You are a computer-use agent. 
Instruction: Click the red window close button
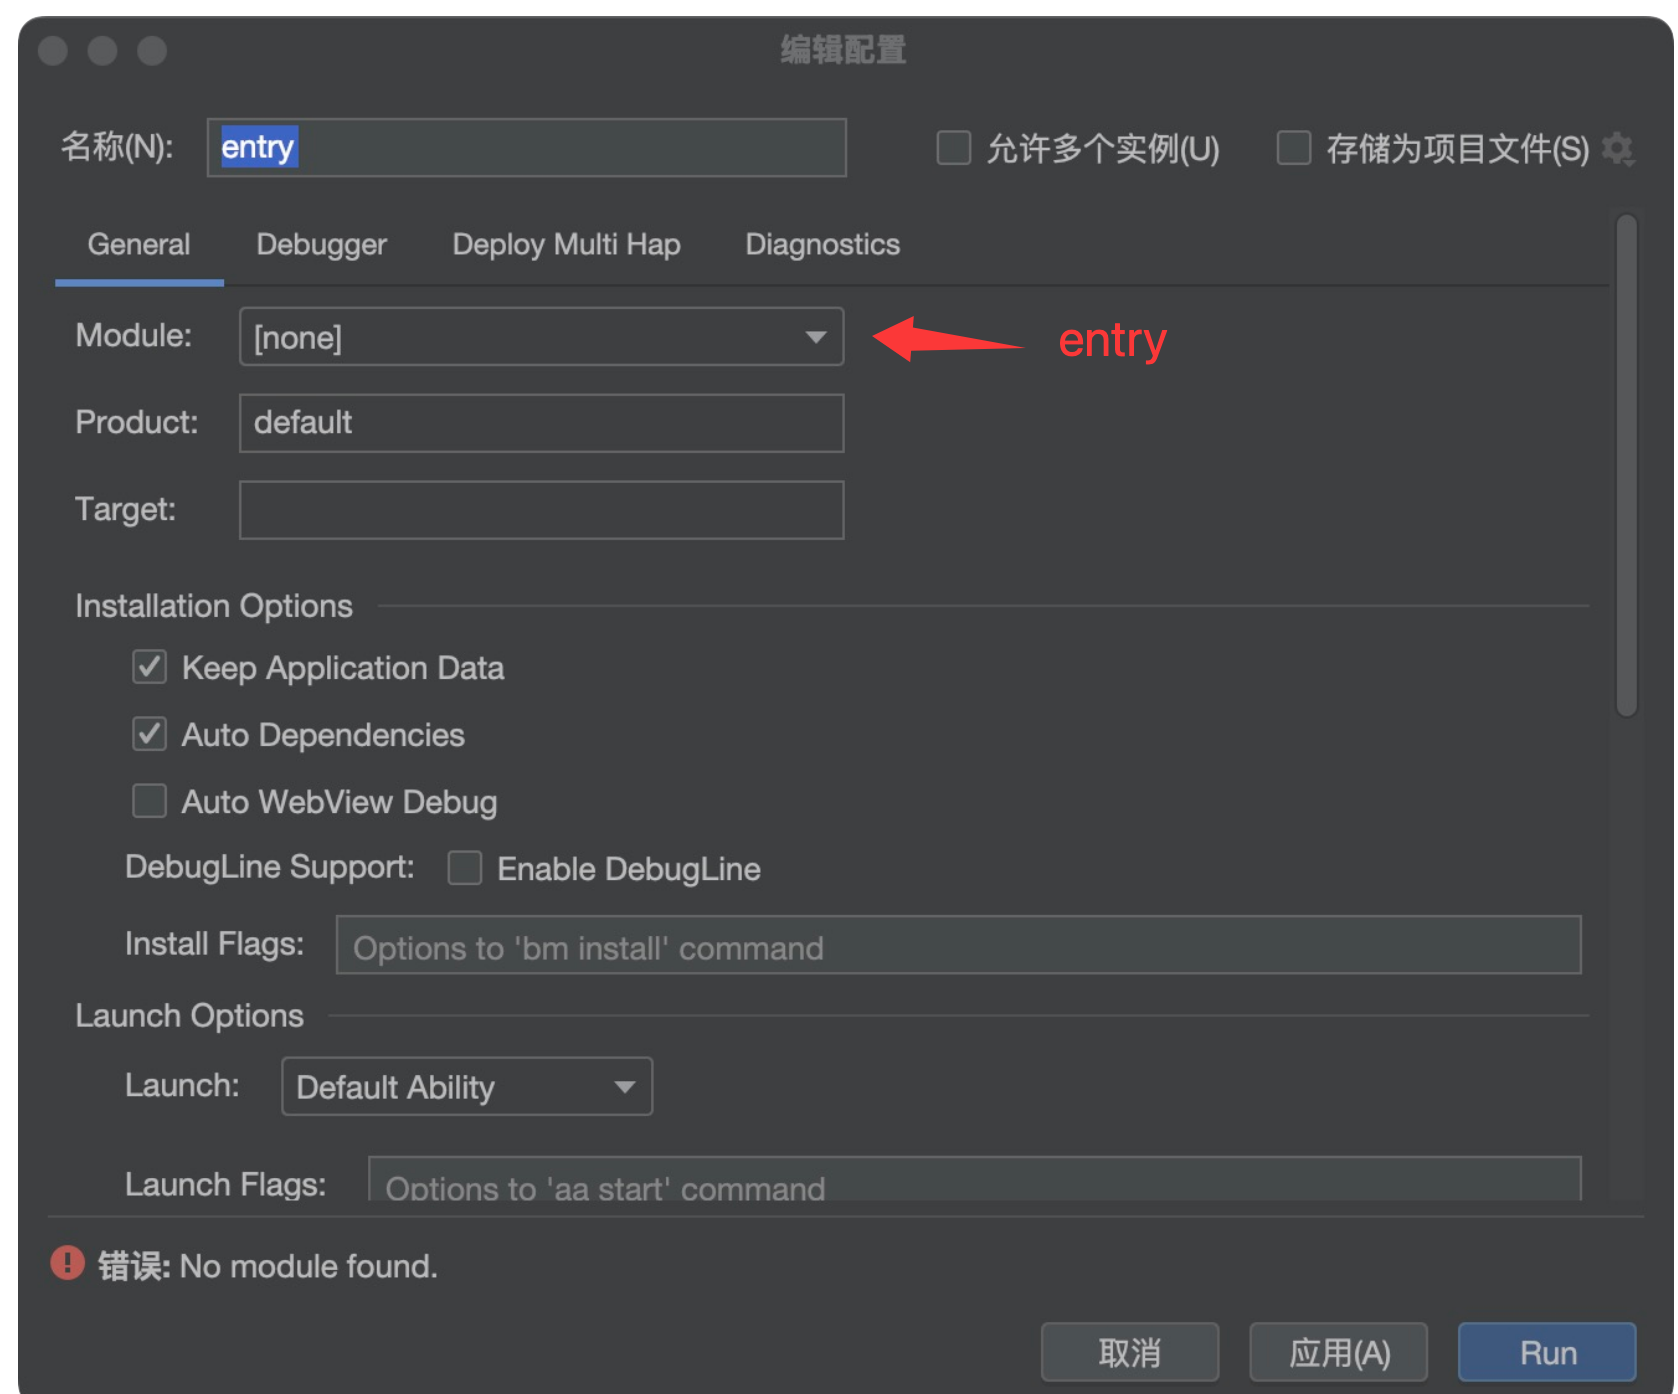[53, 50]
